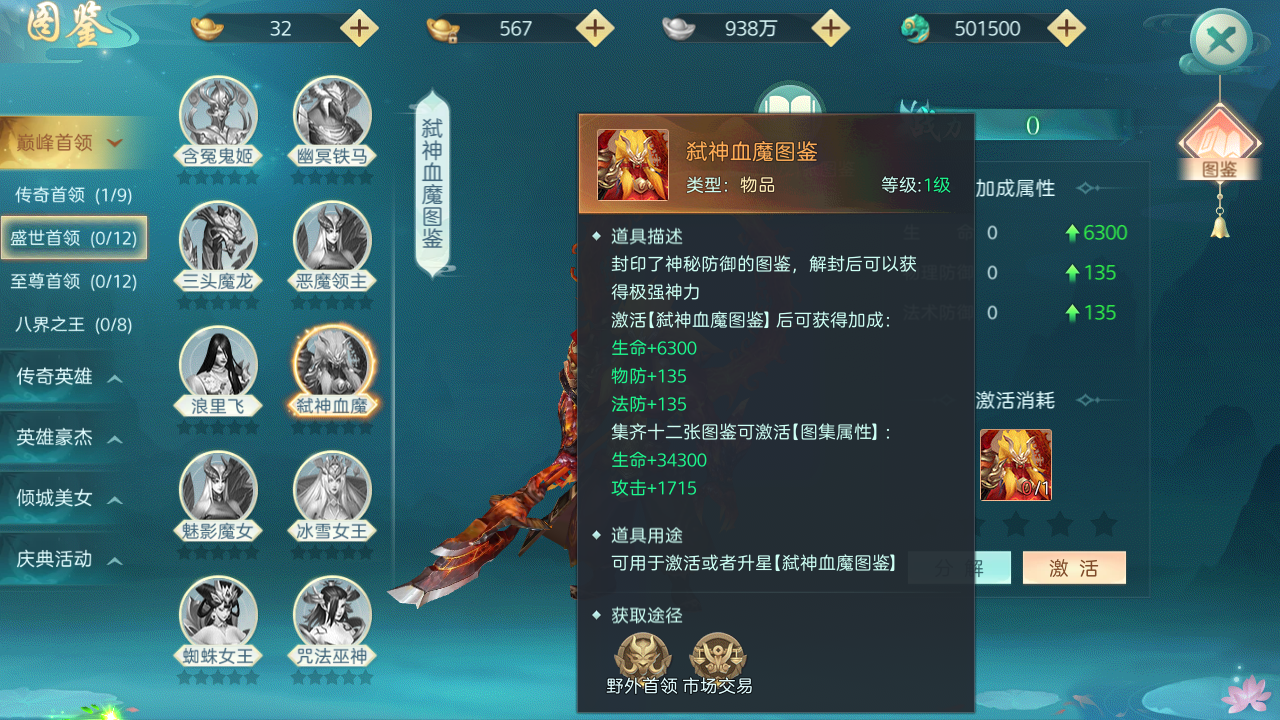Image resolution: width=1280 pixels, height=720 pixels.
Task: Add jade currency next to 501500
Action: click(x=1066, y=28)
